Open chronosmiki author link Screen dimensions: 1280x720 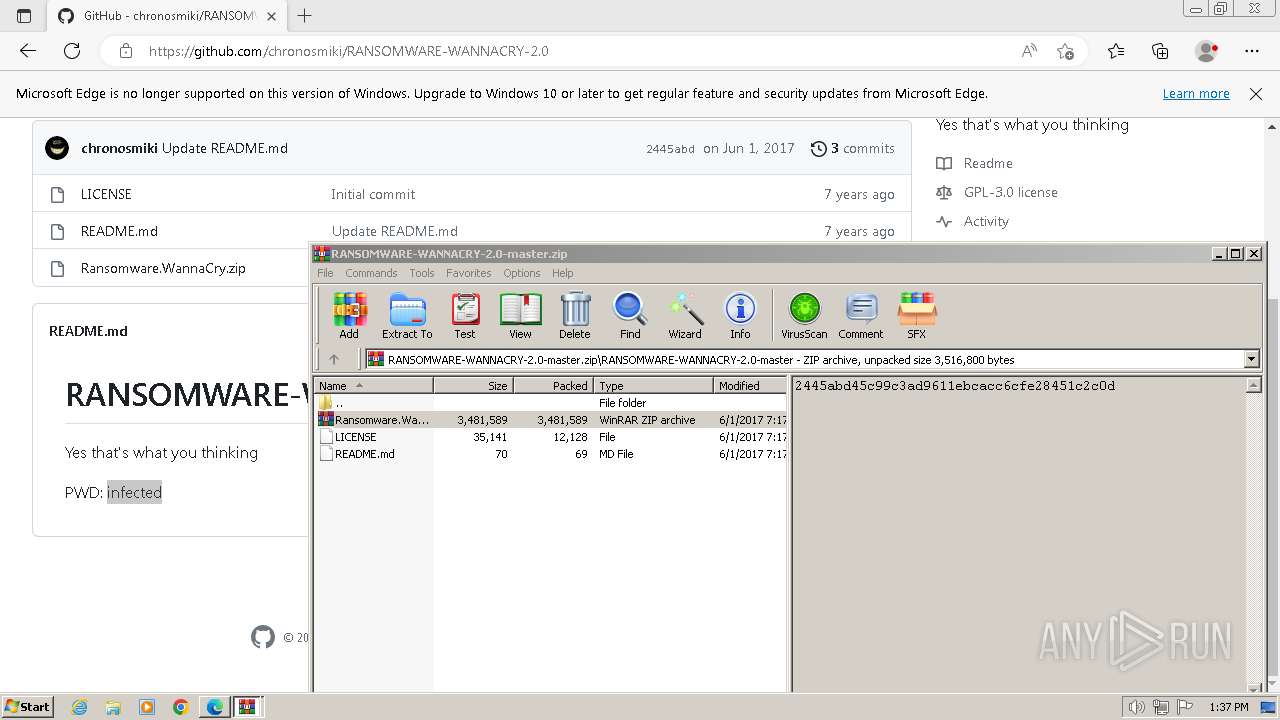pos(119,148)
